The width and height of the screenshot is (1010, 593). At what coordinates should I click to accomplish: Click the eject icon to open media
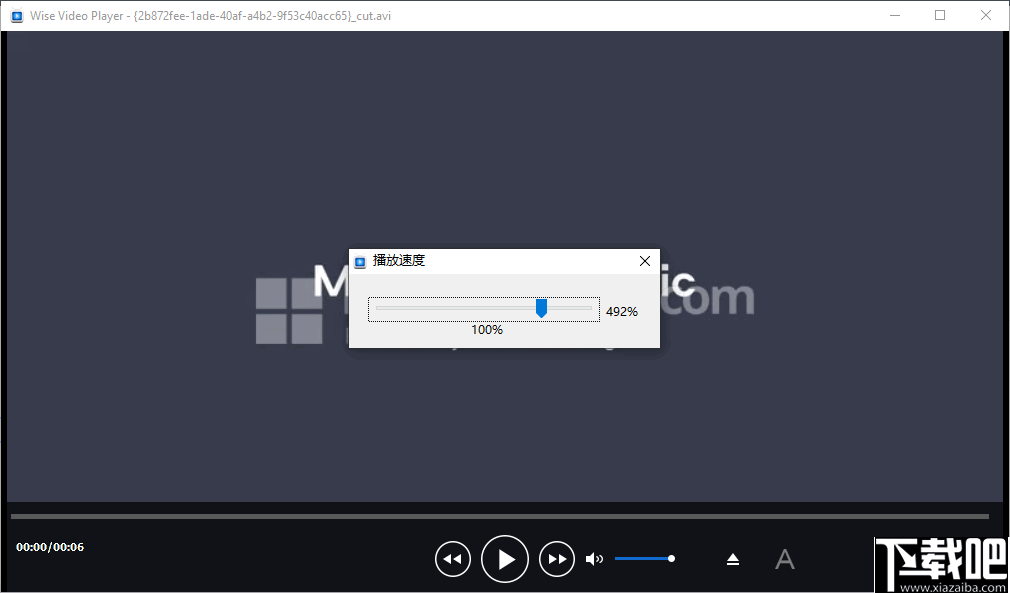click(733, 560)
